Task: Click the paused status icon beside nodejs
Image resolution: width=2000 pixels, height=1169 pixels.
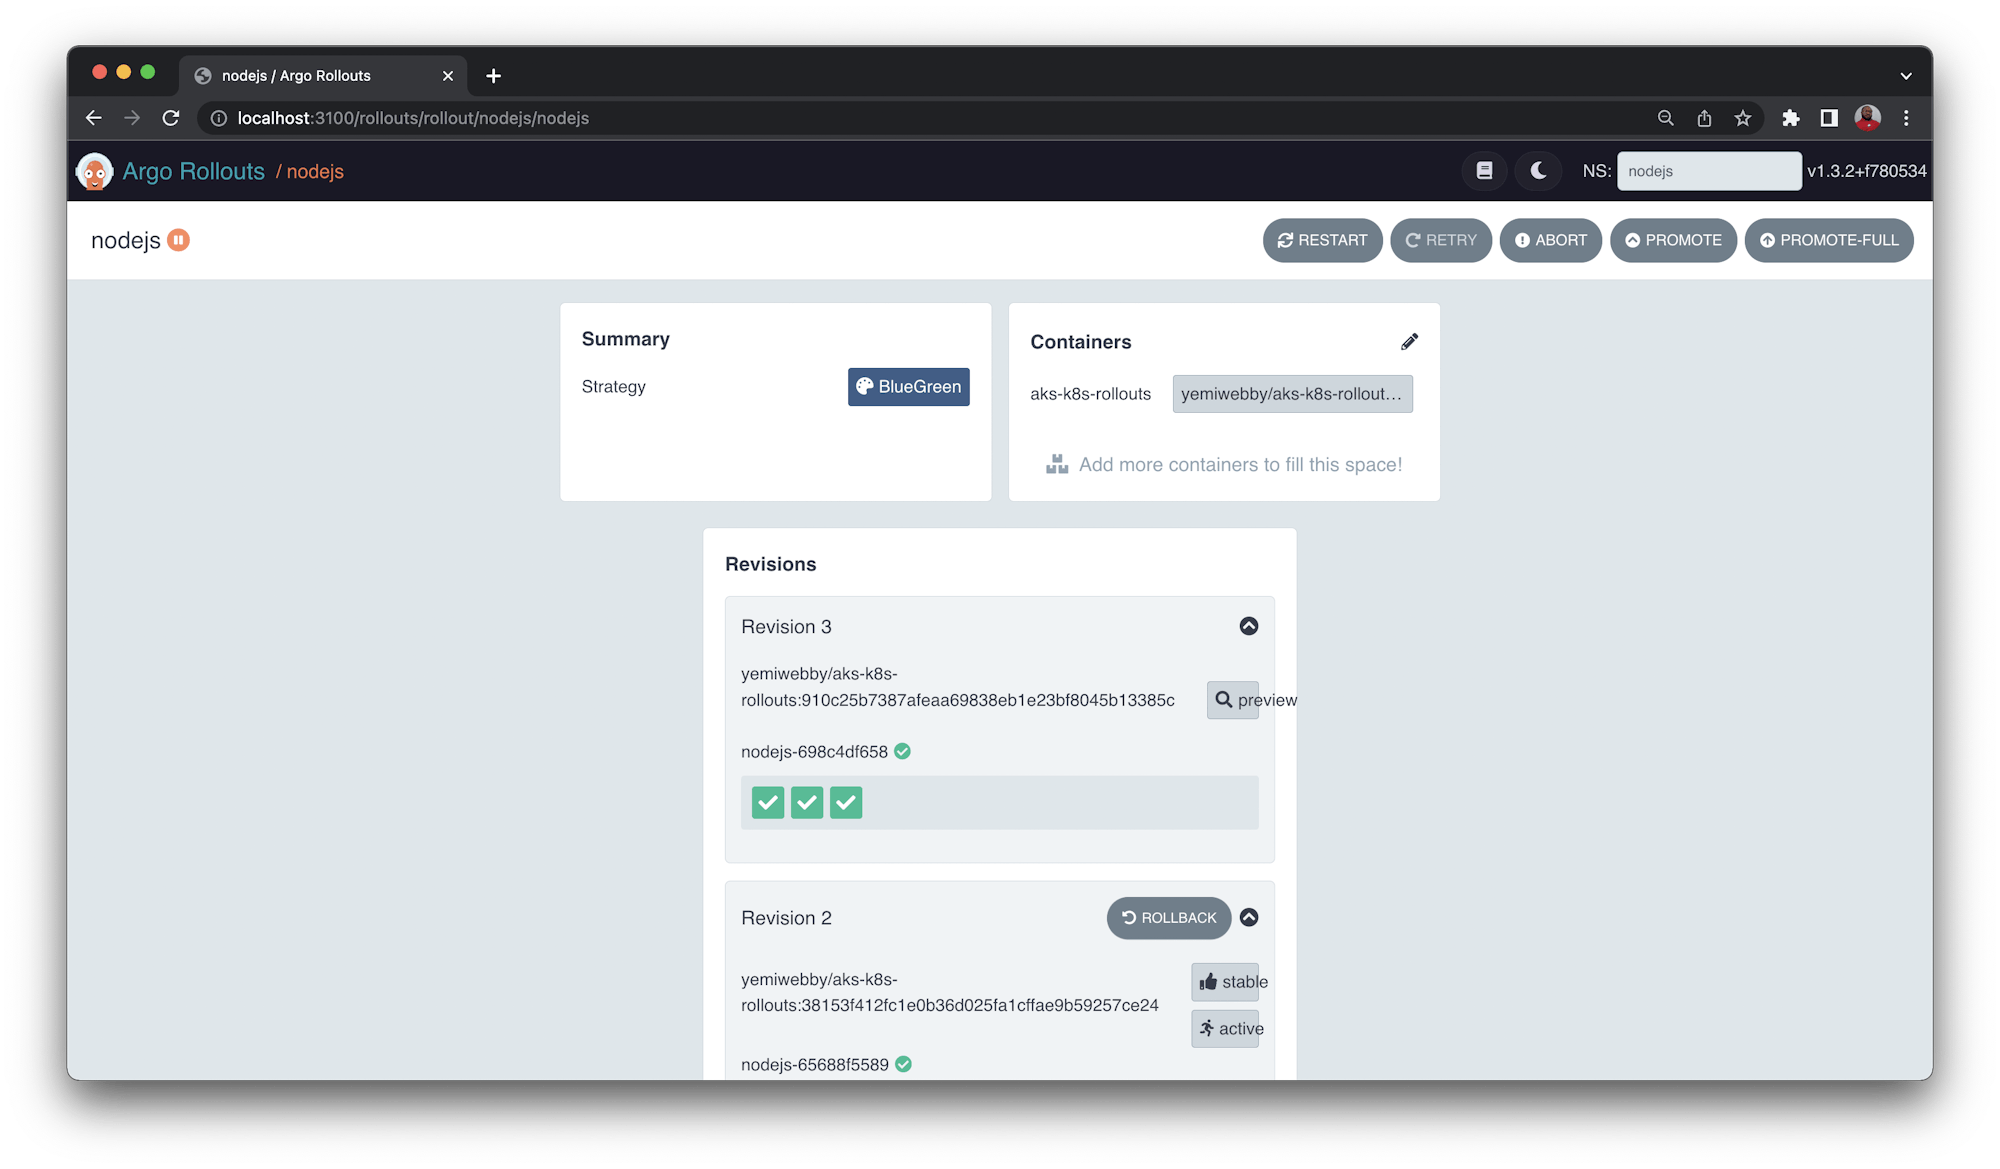Action: pyautogui.click(x=178, y=240)
